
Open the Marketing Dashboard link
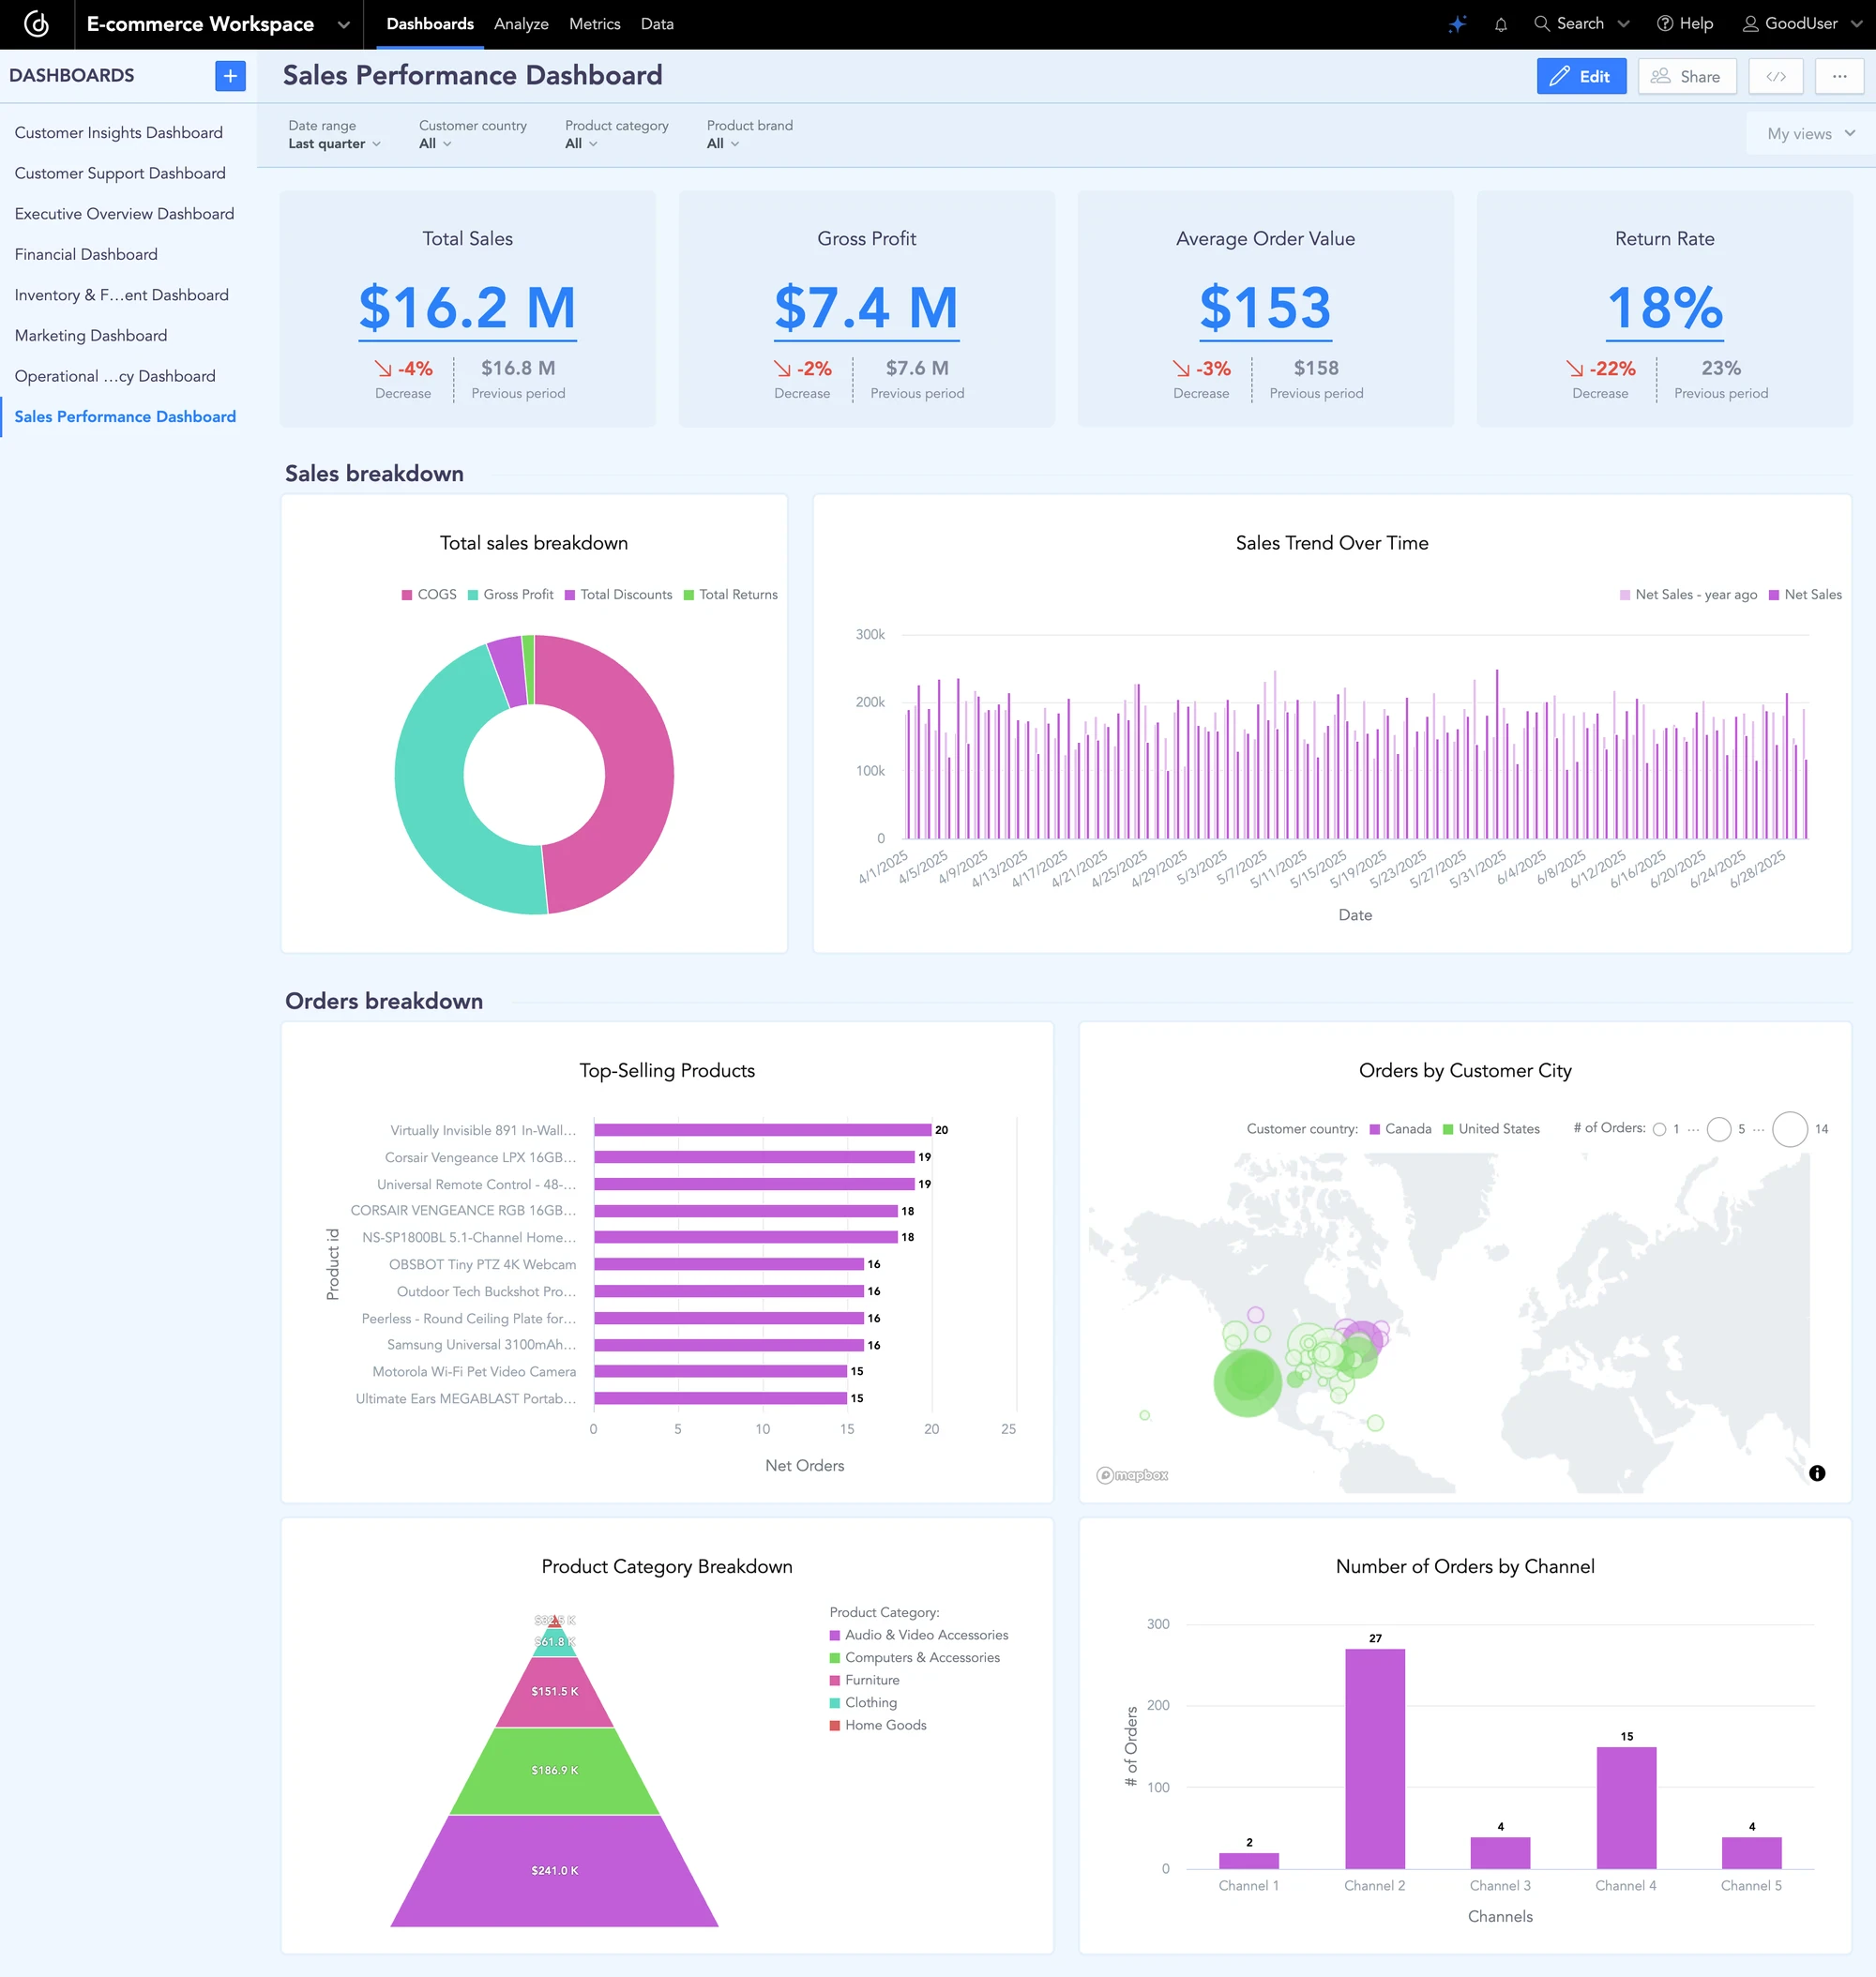90,335
